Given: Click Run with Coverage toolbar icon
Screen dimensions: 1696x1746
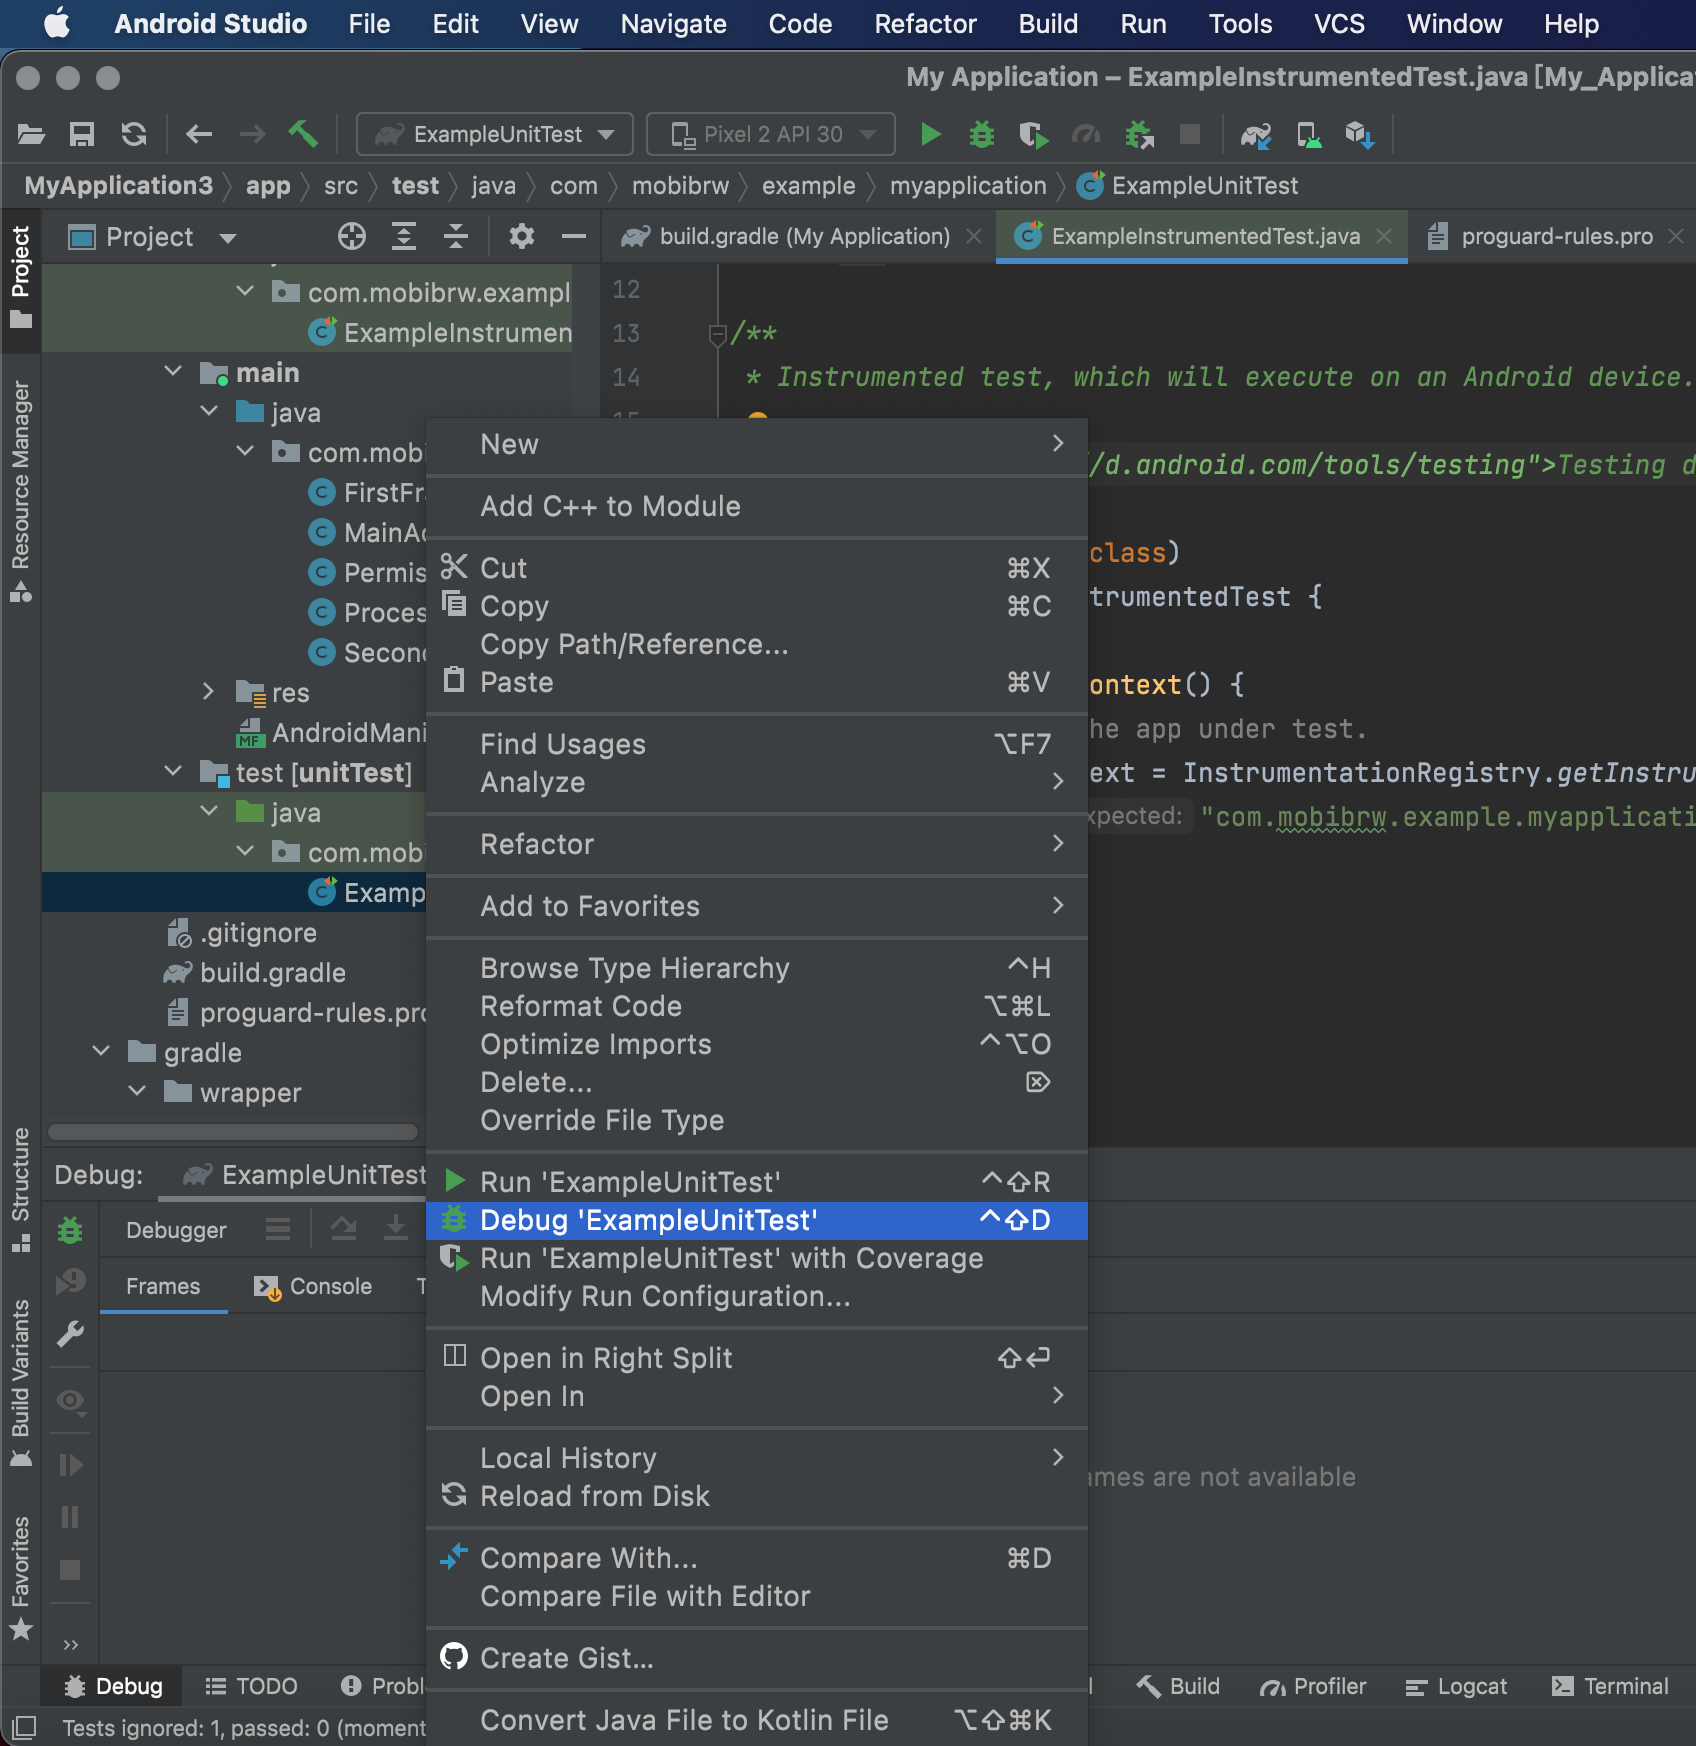Looking at the screenshot, I should click(1034, 134).
